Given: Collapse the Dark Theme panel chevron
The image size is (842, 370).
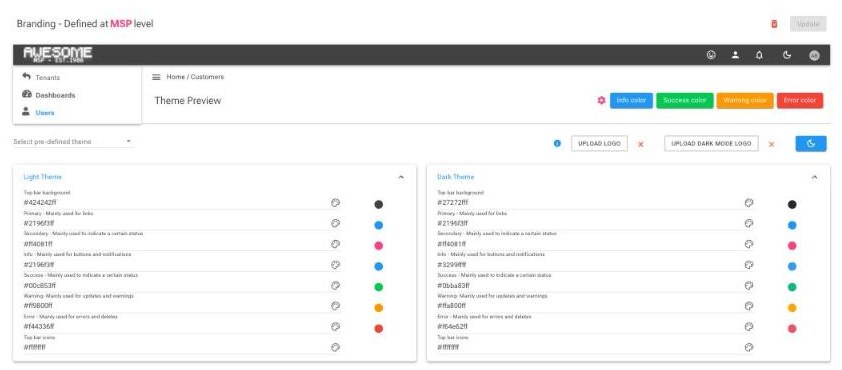Looking at the screenshot, I should point(814,177).
